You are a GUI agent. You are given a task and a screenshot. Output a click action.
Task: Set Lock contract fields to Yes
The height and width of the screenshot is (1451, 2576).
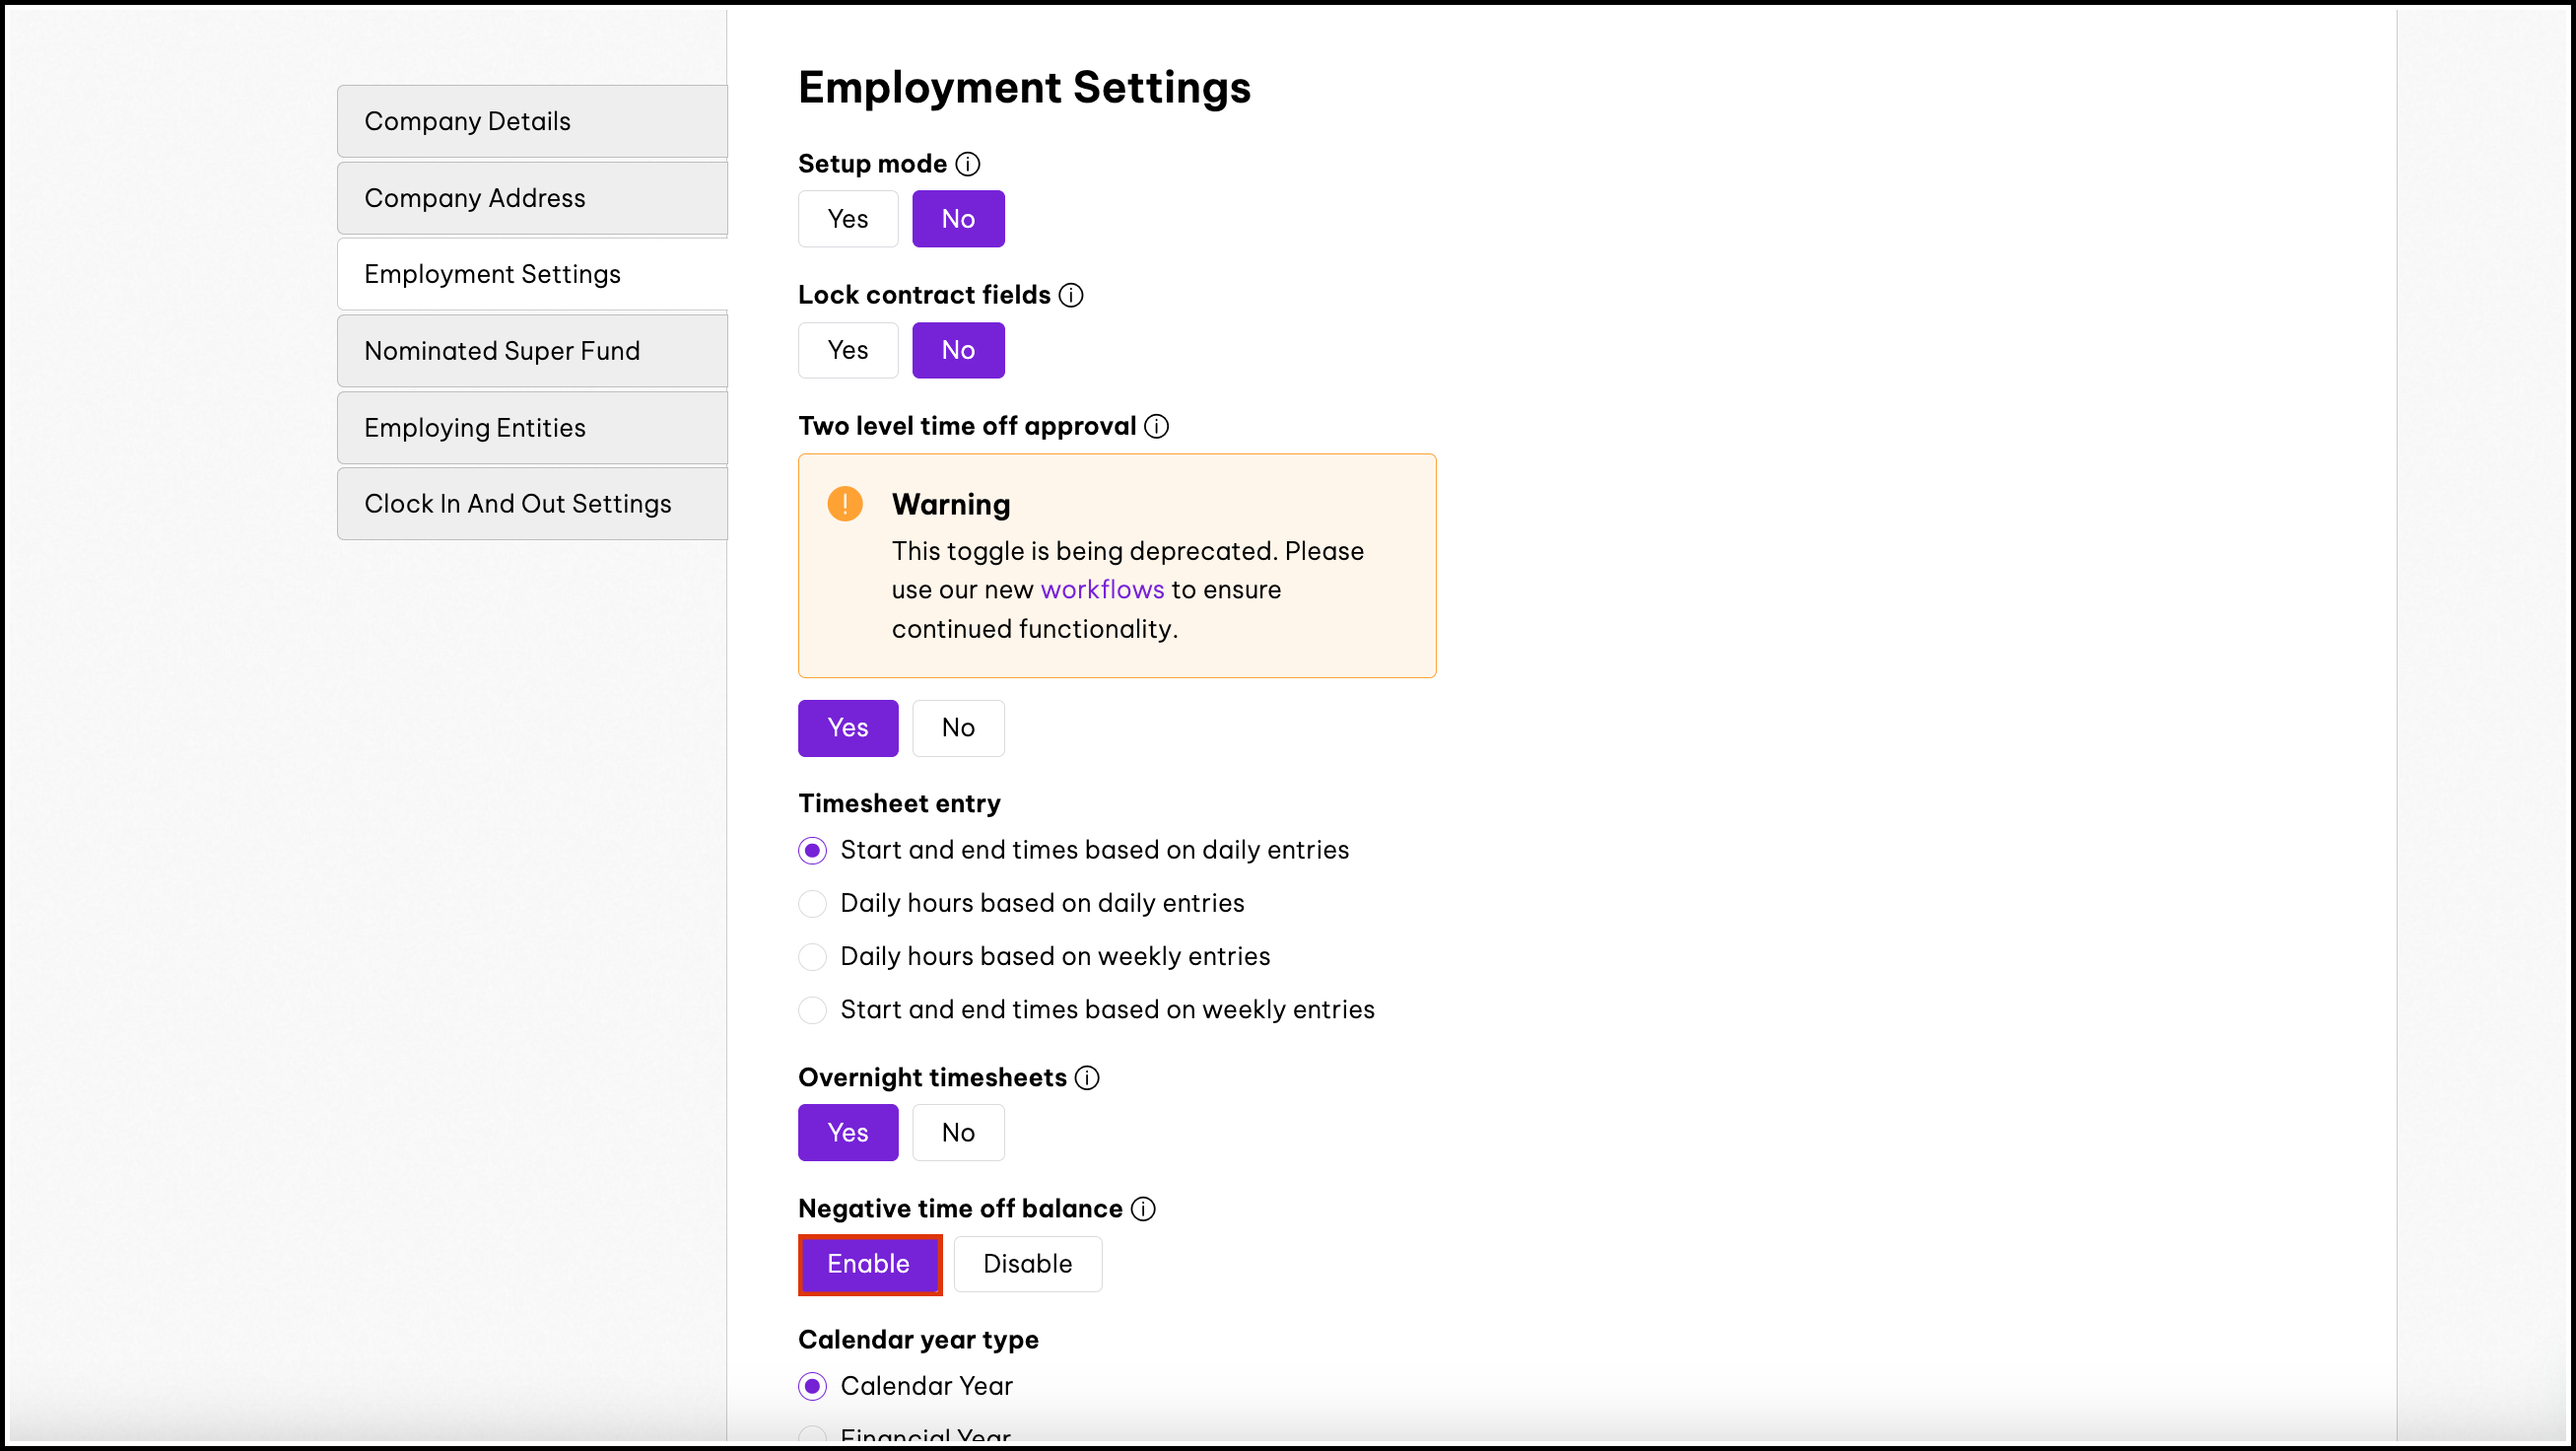tap(847, 350)
